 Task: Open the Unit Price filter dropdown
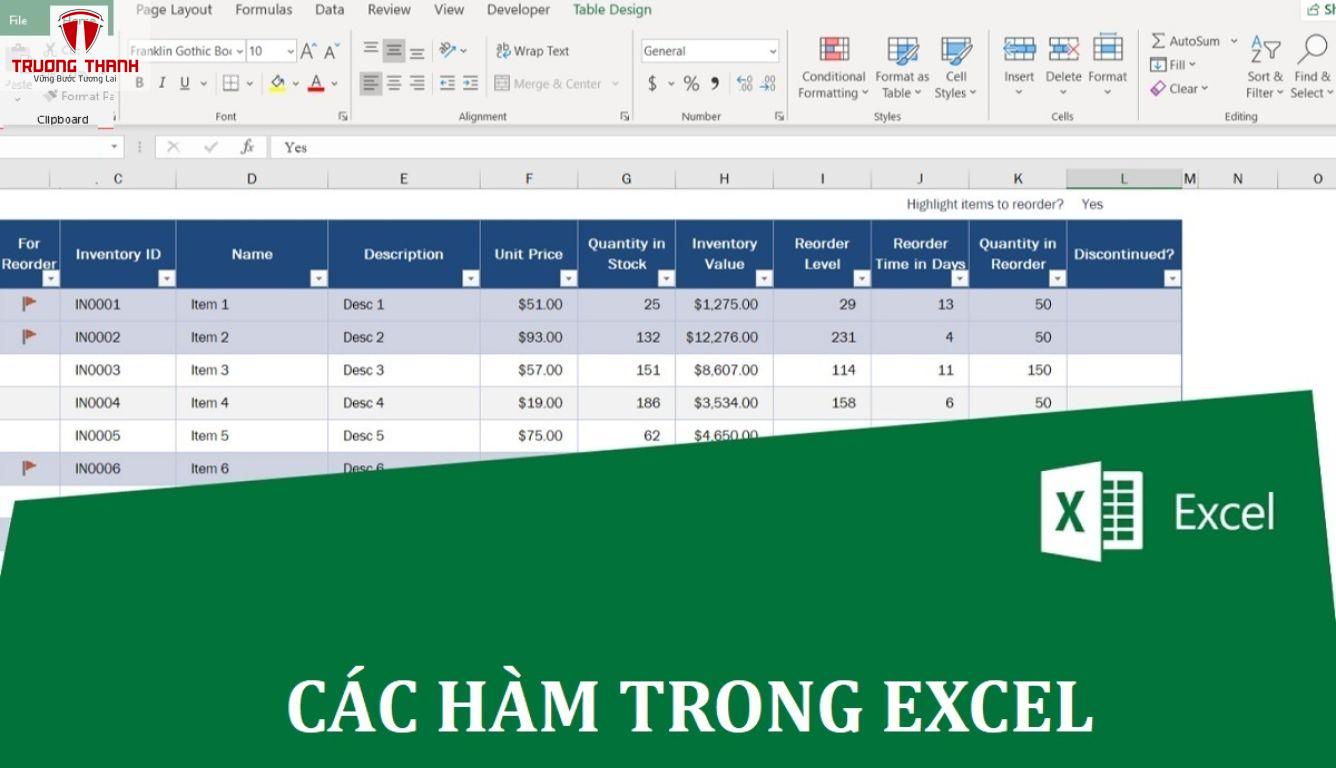point(569,279)
